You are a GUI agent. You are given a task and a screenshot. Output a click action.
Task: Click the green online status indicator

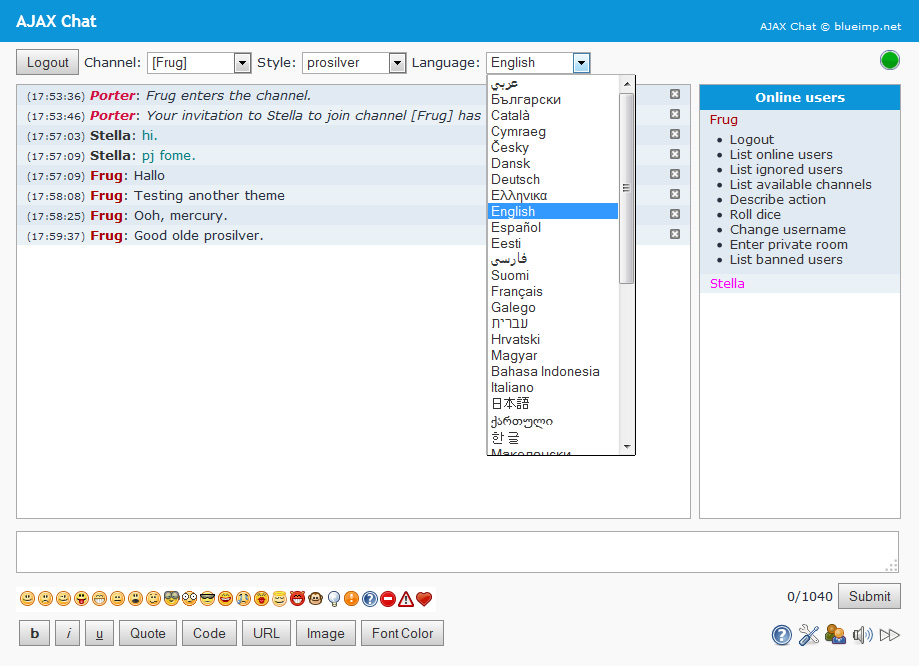889,60
